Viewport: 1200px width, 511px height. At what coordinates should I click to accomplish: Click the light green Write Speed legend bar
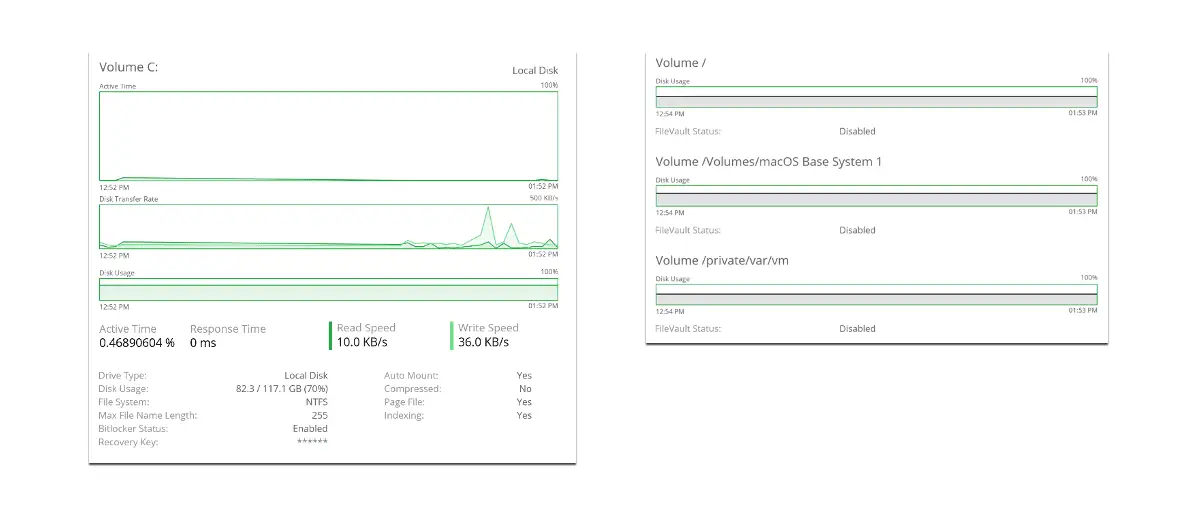coord(452,336)
